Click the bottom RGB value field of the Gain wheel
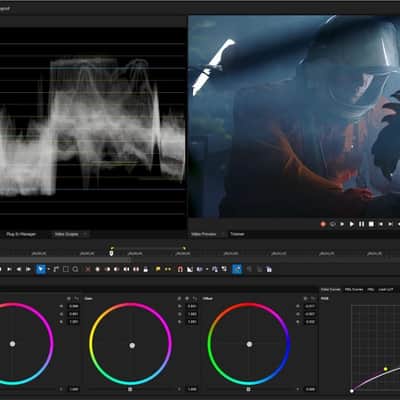 (192, 322)
